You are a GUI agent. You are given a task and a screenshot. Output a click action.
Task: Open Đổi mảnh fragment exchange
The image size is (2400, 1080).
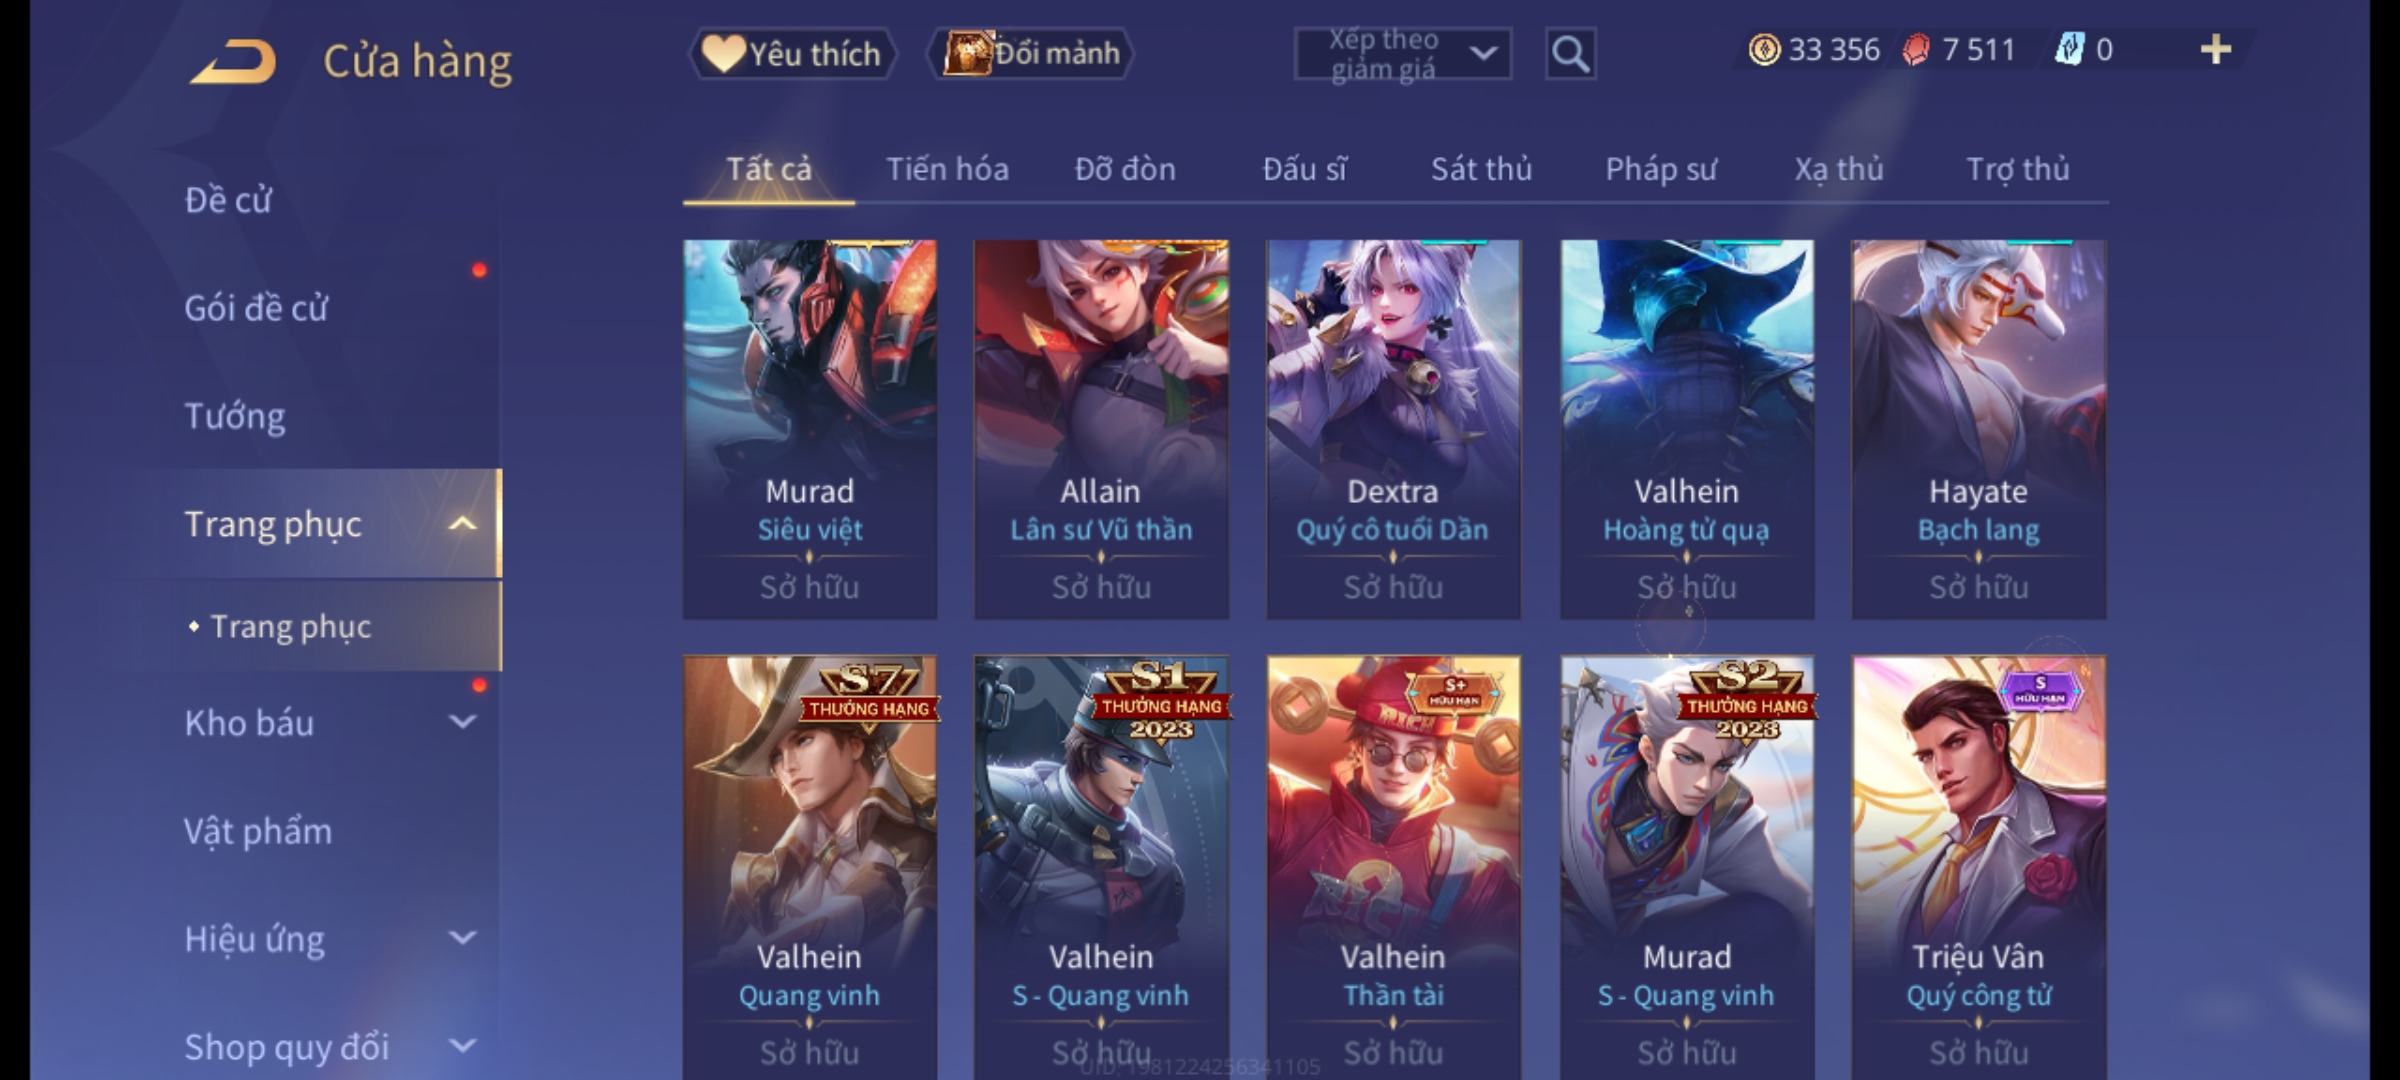point(1031,54)
